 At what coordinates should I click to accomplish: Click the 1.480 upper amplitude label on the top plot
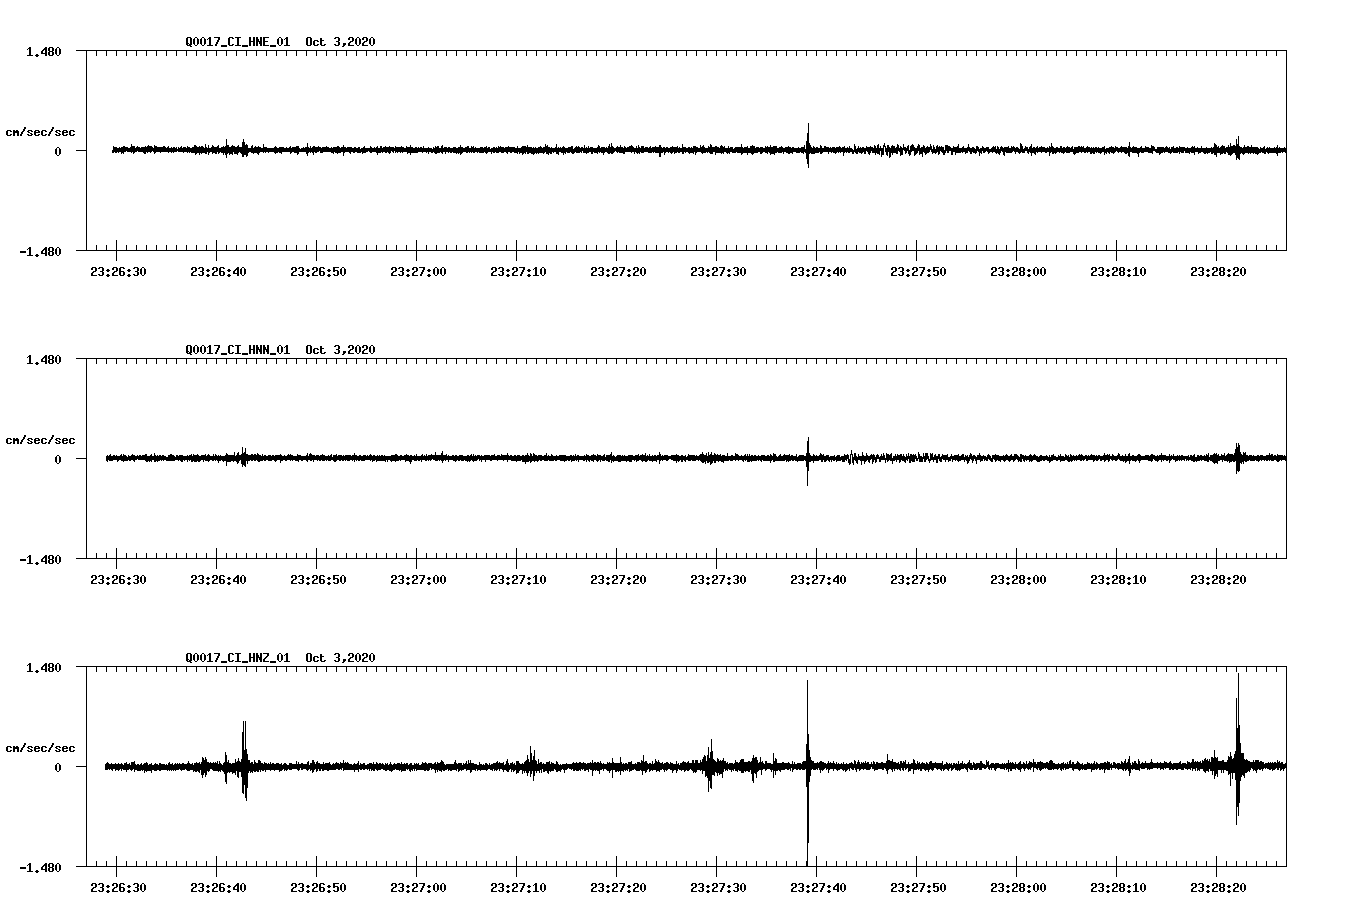coord(46,50)
